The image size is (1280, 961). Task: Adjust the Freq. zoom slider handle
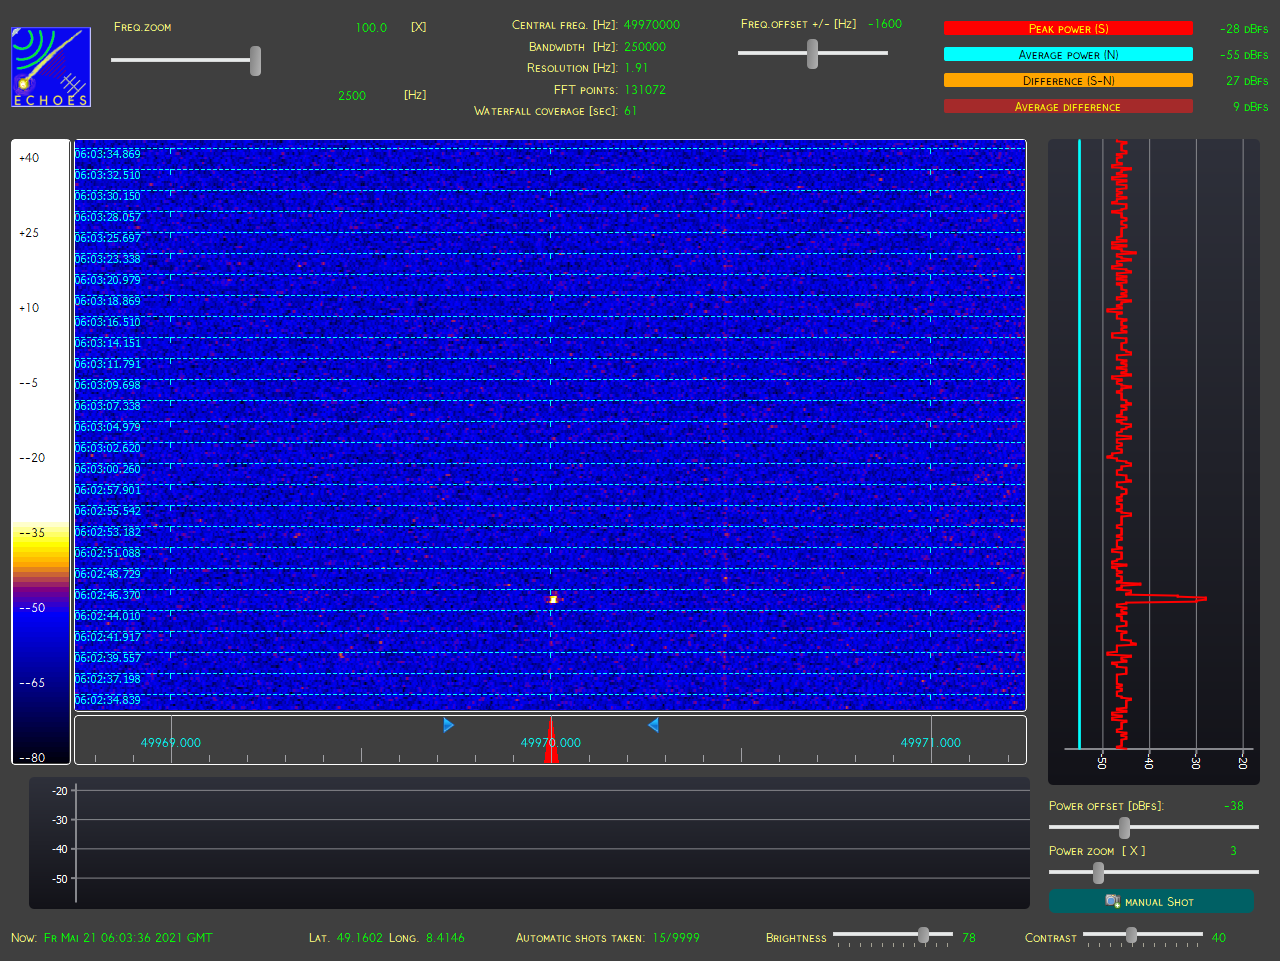(x=256, y=61)
